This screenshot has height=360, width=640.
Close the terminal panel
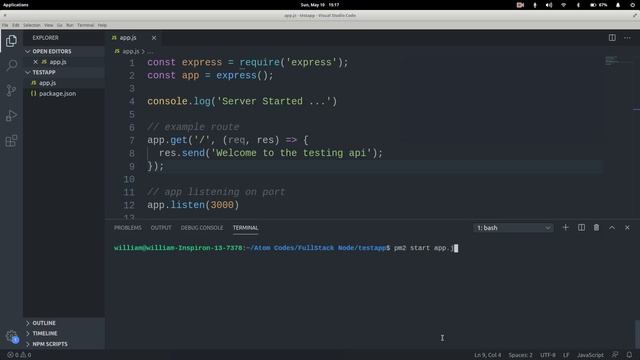tap(627, 227)
